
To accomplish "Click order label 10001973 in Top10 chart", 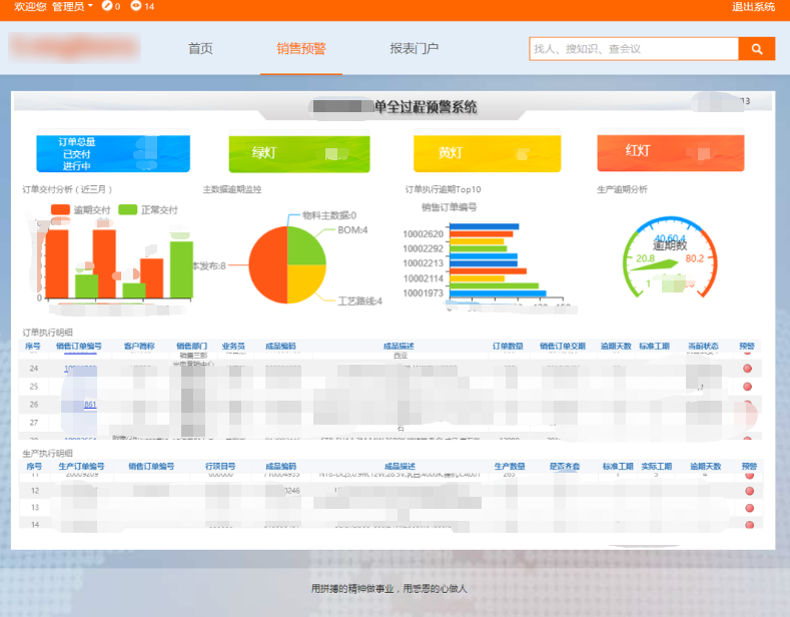I will (x=423, y=293).
